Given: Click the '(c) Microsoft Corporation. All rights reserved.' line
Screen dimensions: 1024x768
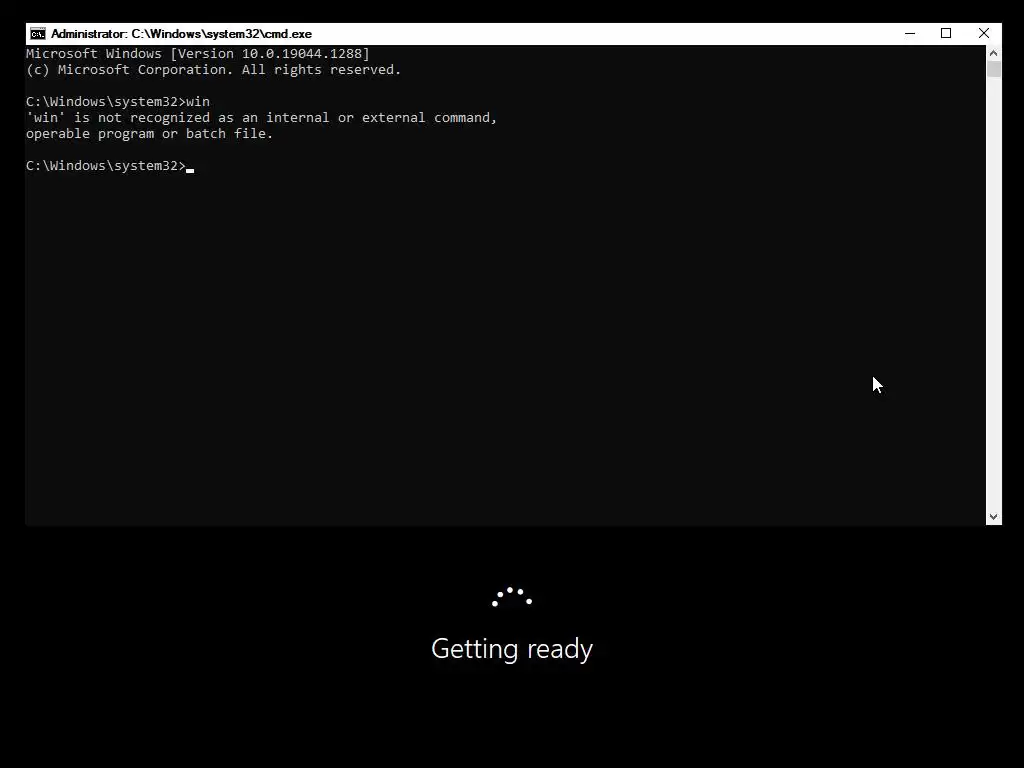Looking at the screenshot, I should click(214, 70).
